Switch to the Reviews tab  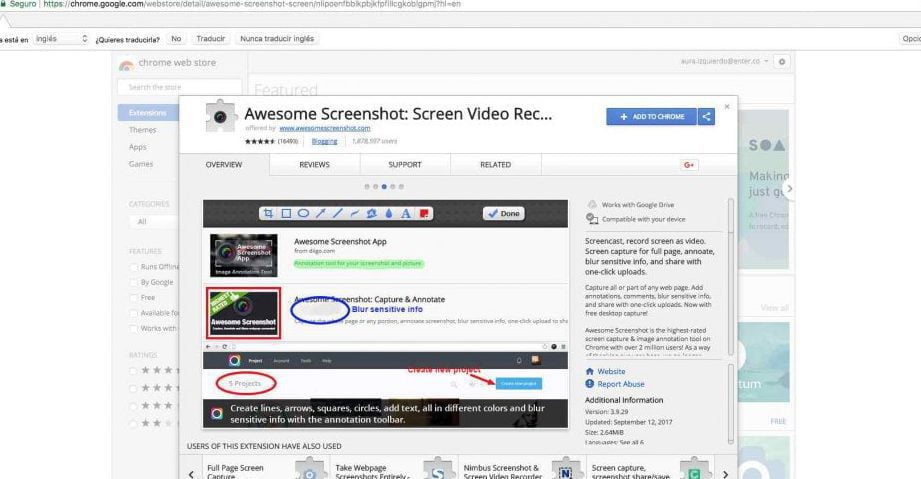click(x=314, y=165)
